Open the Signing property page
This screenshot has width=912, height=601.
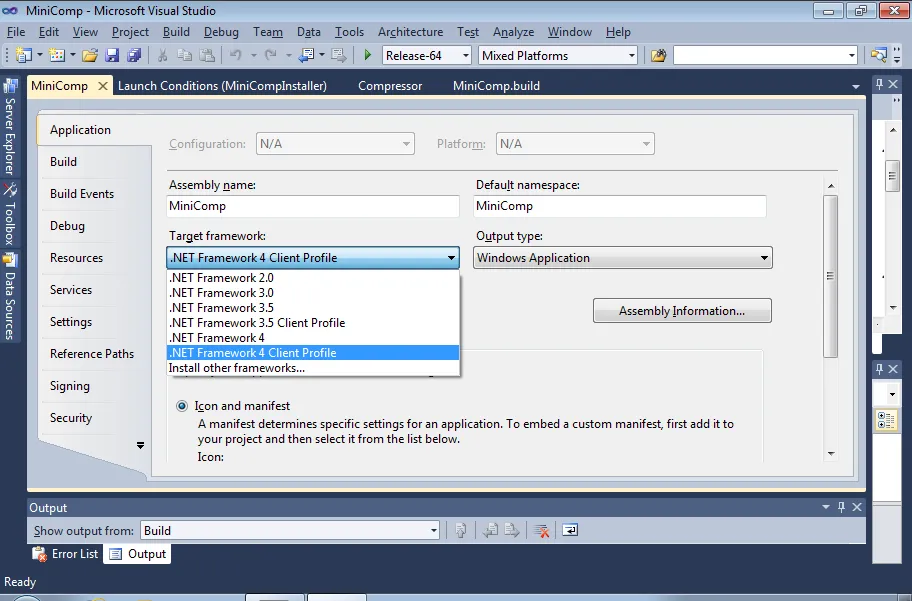click(70, 386)
